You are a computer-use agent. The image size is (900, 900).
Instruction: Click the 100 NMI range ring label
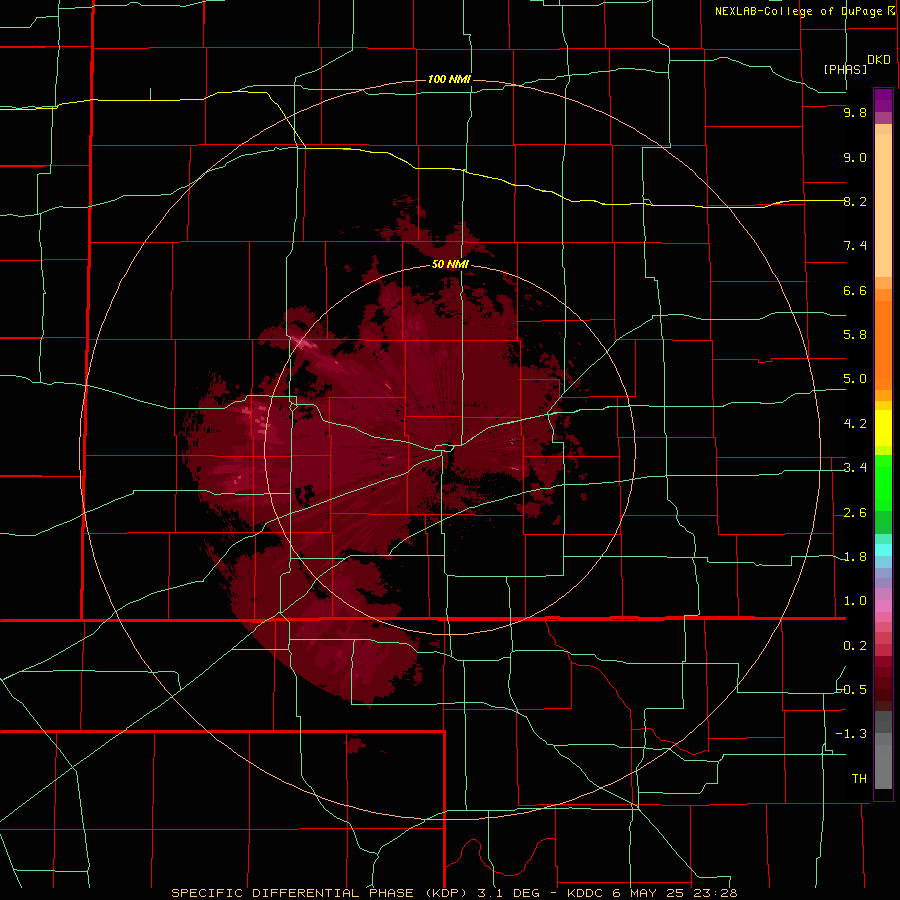[449, 79]
